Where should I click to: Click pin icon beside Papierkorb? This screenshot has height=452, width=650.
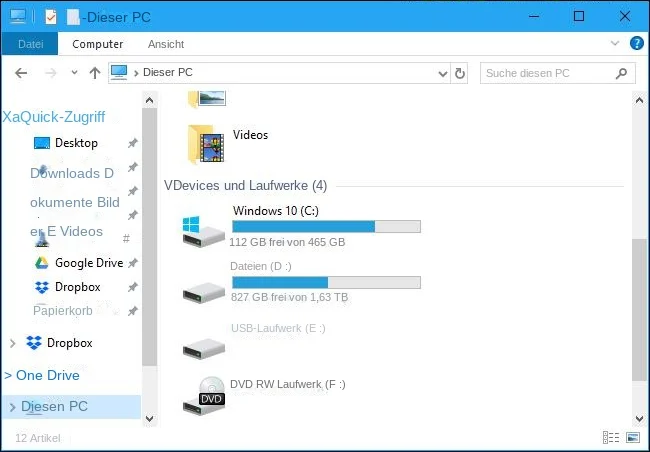(x=132, y=311)
